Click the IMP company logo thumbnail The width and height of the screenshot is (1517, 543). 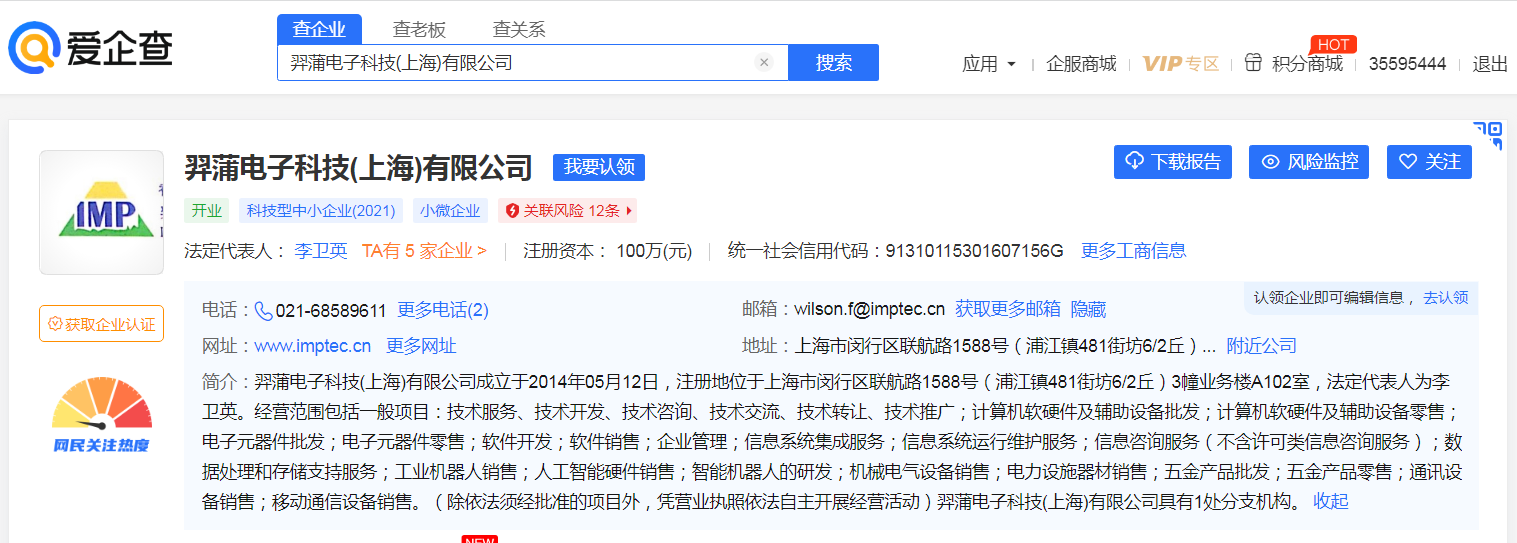pyautogui.click(x=101, y=212)
